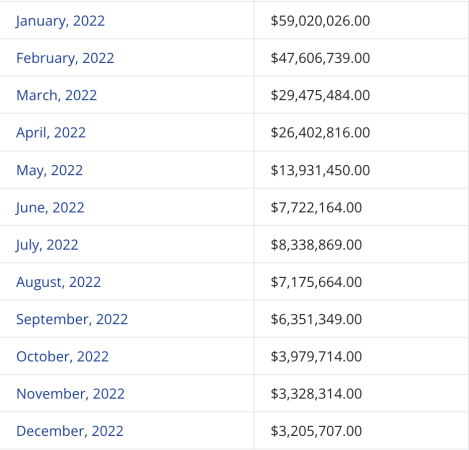Select the $13,931,450.00 amount cell
Screen dimensions: 469x450
coord(361,170)
